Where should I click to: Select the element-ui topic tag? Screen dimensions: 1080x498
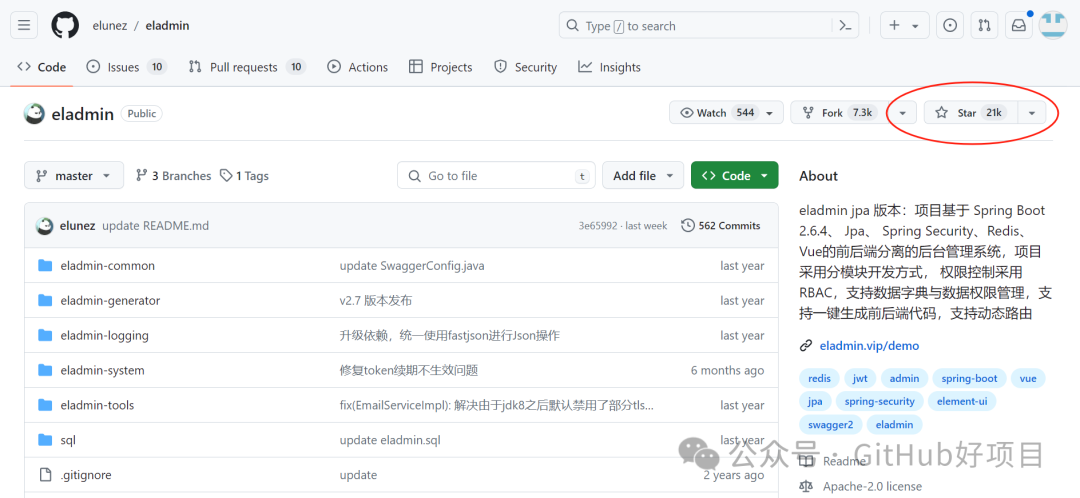tap(962, 401)
